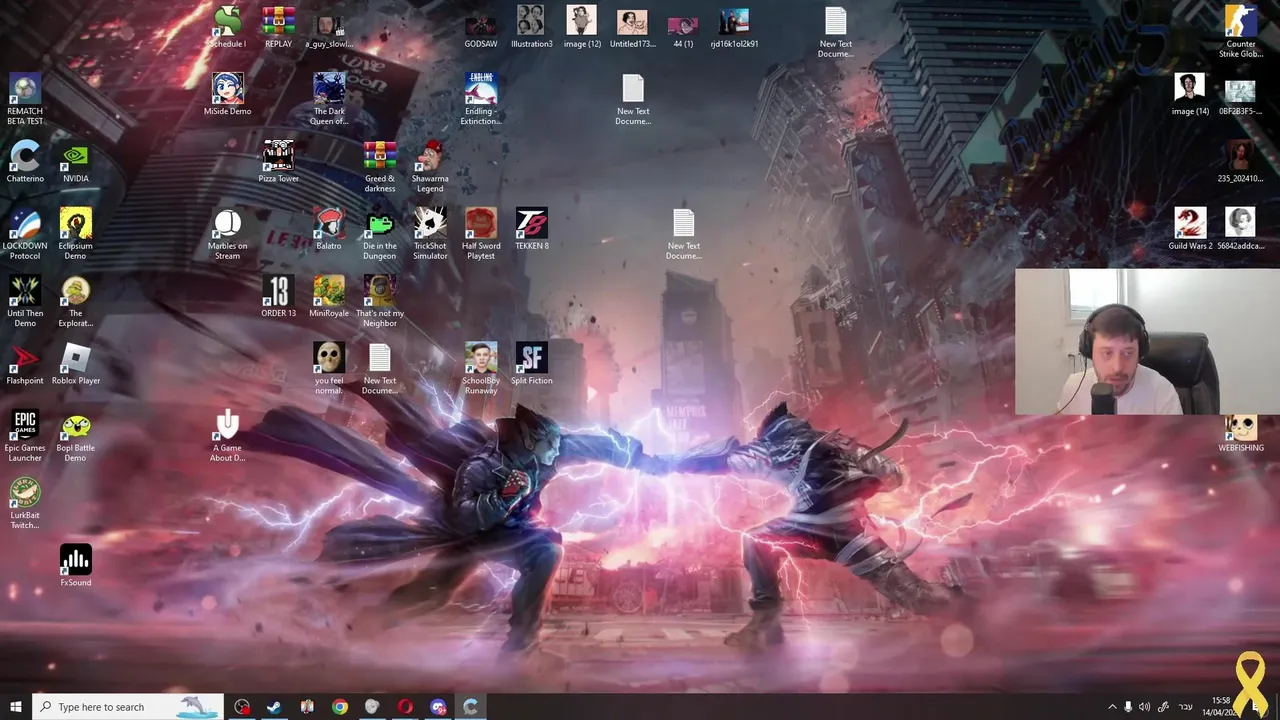Select That's not my Neighbor icon
The height and width of the screenshot is (720, 1280).
click(379, 300)
